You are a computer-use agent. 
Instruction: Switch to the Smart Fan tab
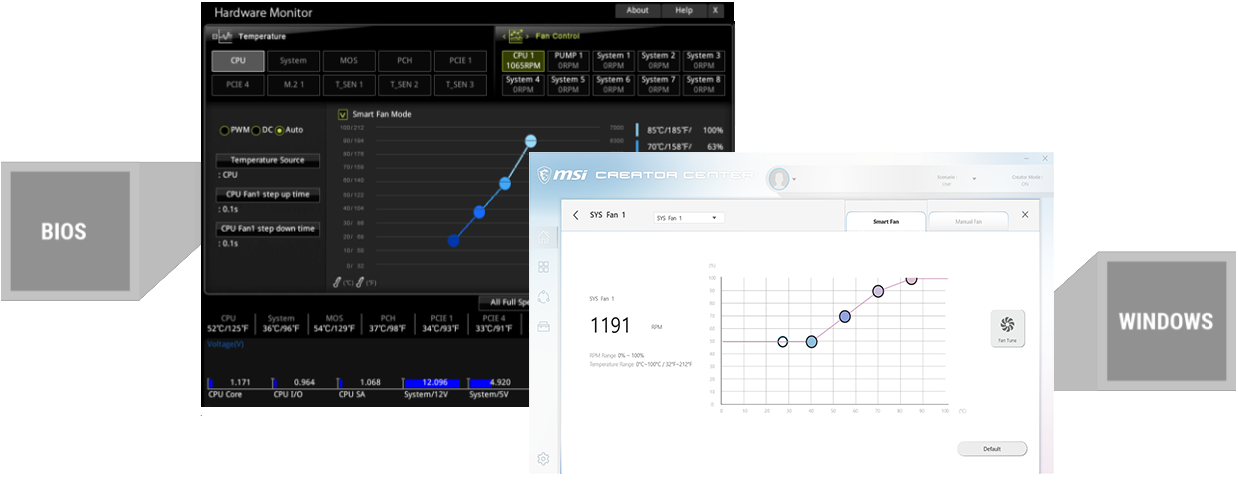point(886,221)
